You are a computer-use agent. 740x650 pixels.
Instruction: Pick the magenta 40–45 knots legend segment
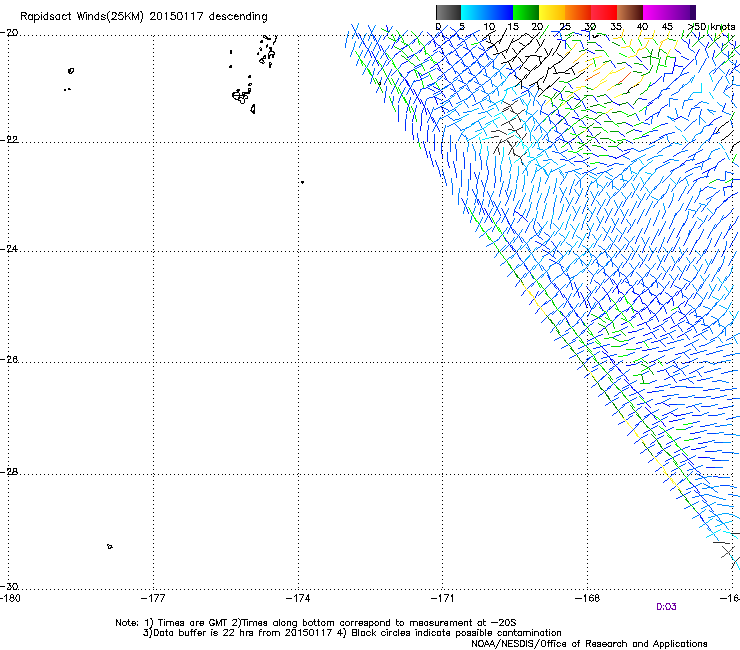656,12
